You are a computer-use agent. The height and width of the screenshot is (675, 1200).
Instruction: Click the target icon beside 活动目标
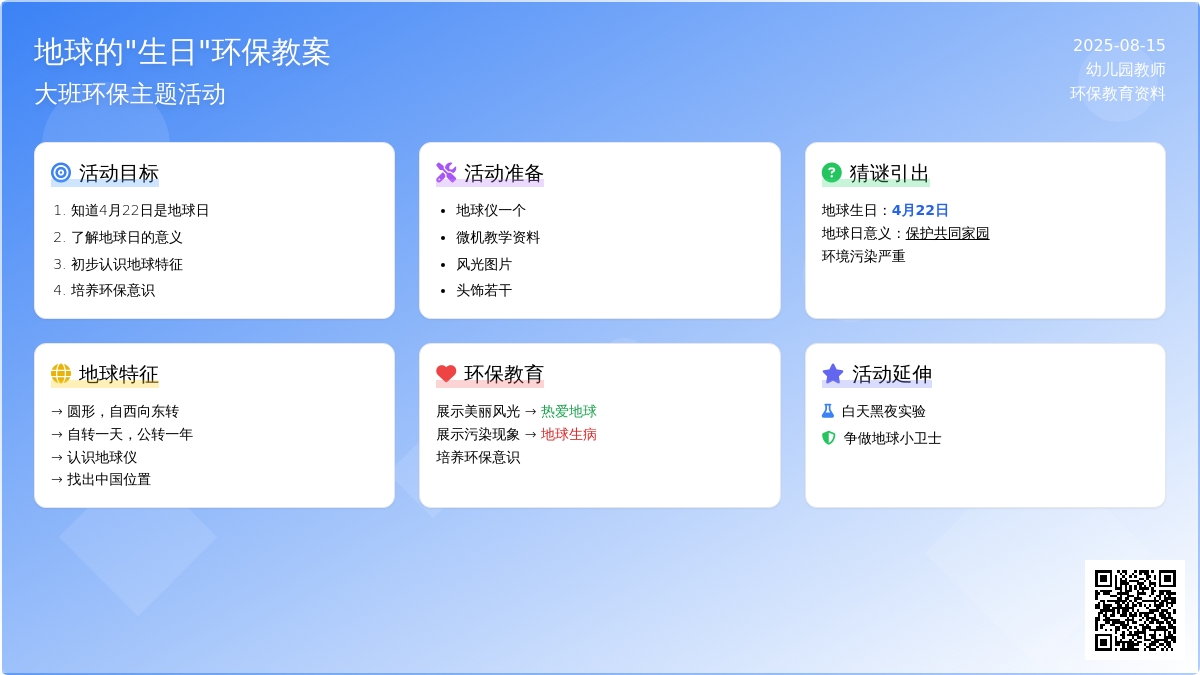(x=61, y=173)
